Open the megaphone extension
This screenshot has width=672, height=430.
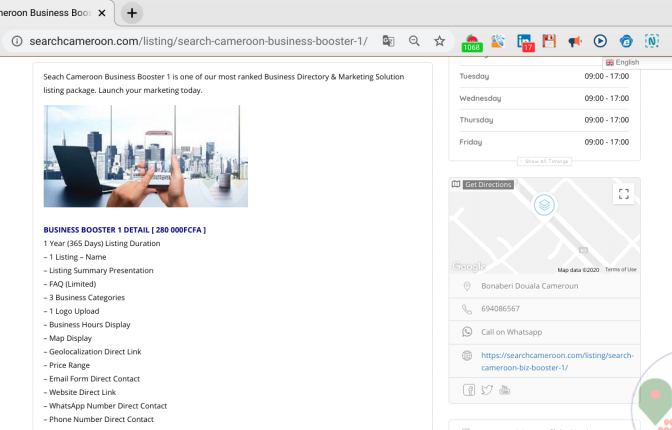click(x=575, y=41)
